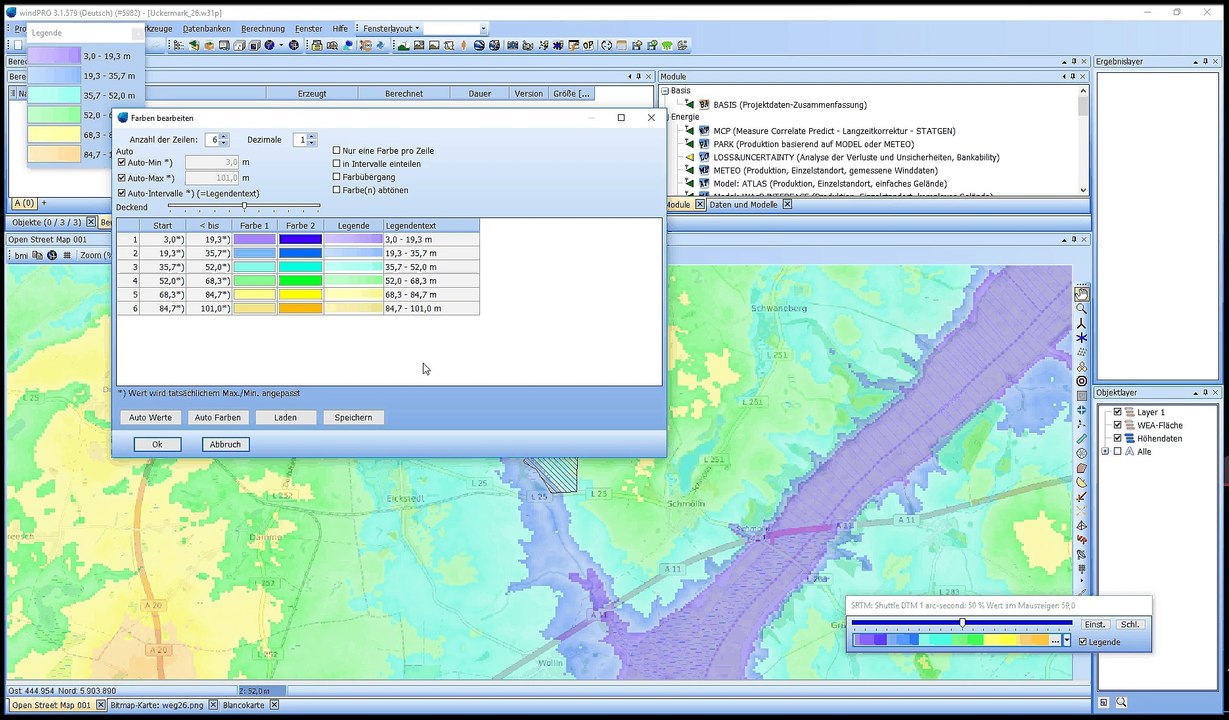Enable 'Nur eine Farbe pro Zeile'
Viewport: 1229px width, 720px height.
[337, 151]
